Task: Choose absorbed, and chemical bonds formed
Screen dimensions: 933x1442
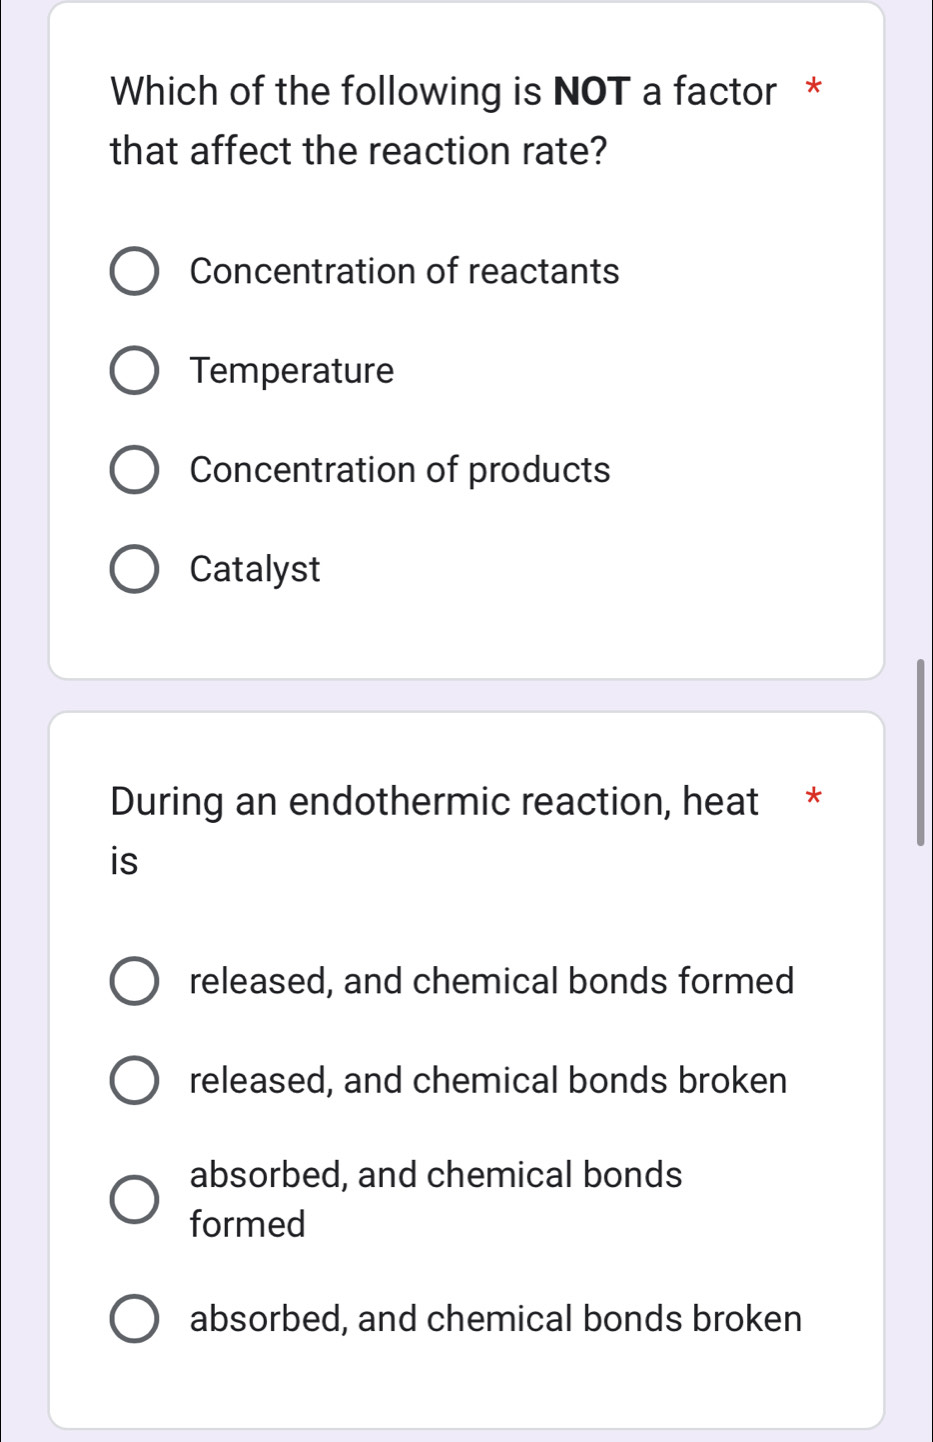Action: (x=134, y=1199)
